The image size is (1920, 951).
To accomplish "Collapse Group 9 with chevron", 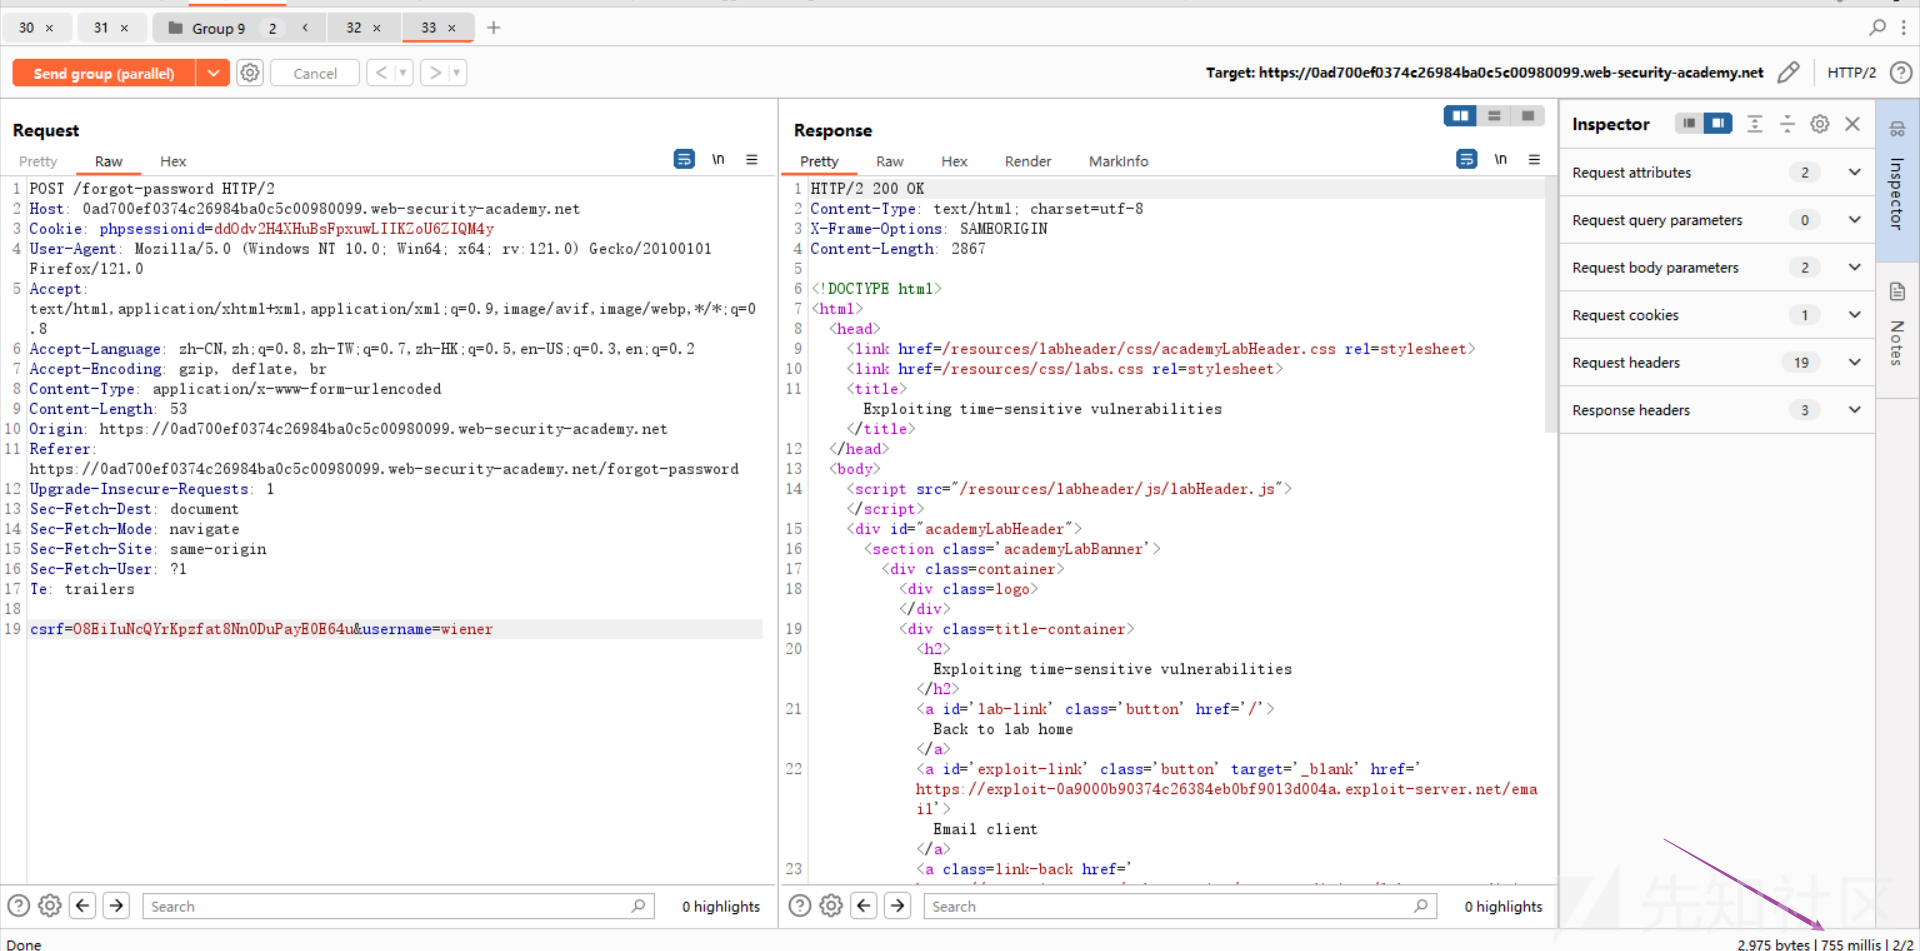I will [x=305, y=28].
